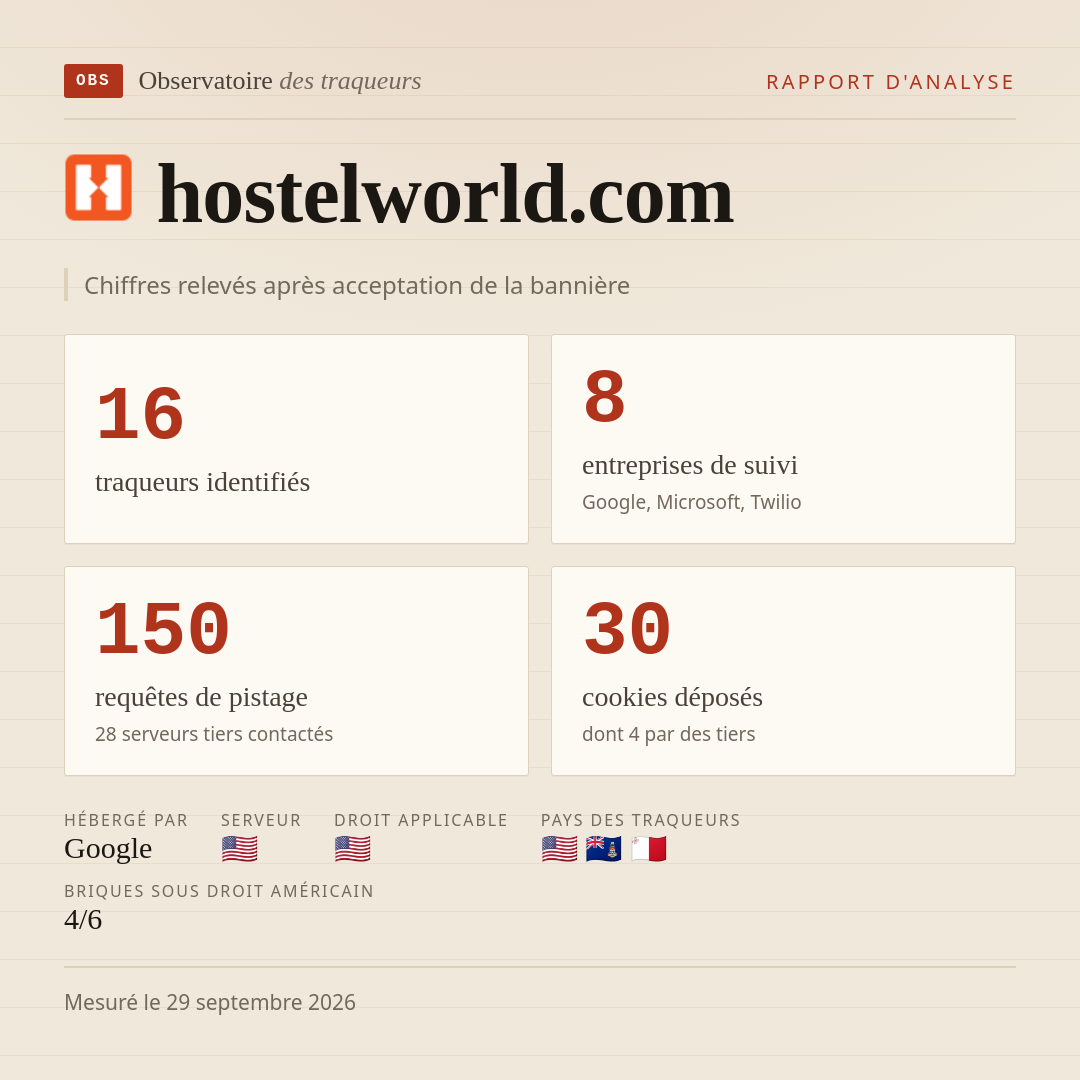
Task: Click the Malta flag icon
Action: 648,849
